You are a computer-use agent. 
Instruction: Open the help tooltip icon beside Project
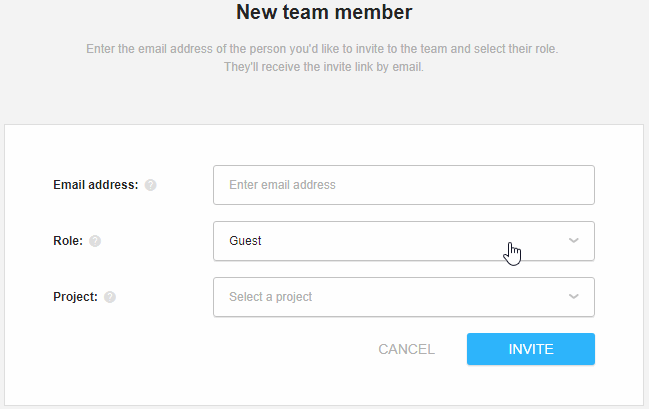(110, 297)
